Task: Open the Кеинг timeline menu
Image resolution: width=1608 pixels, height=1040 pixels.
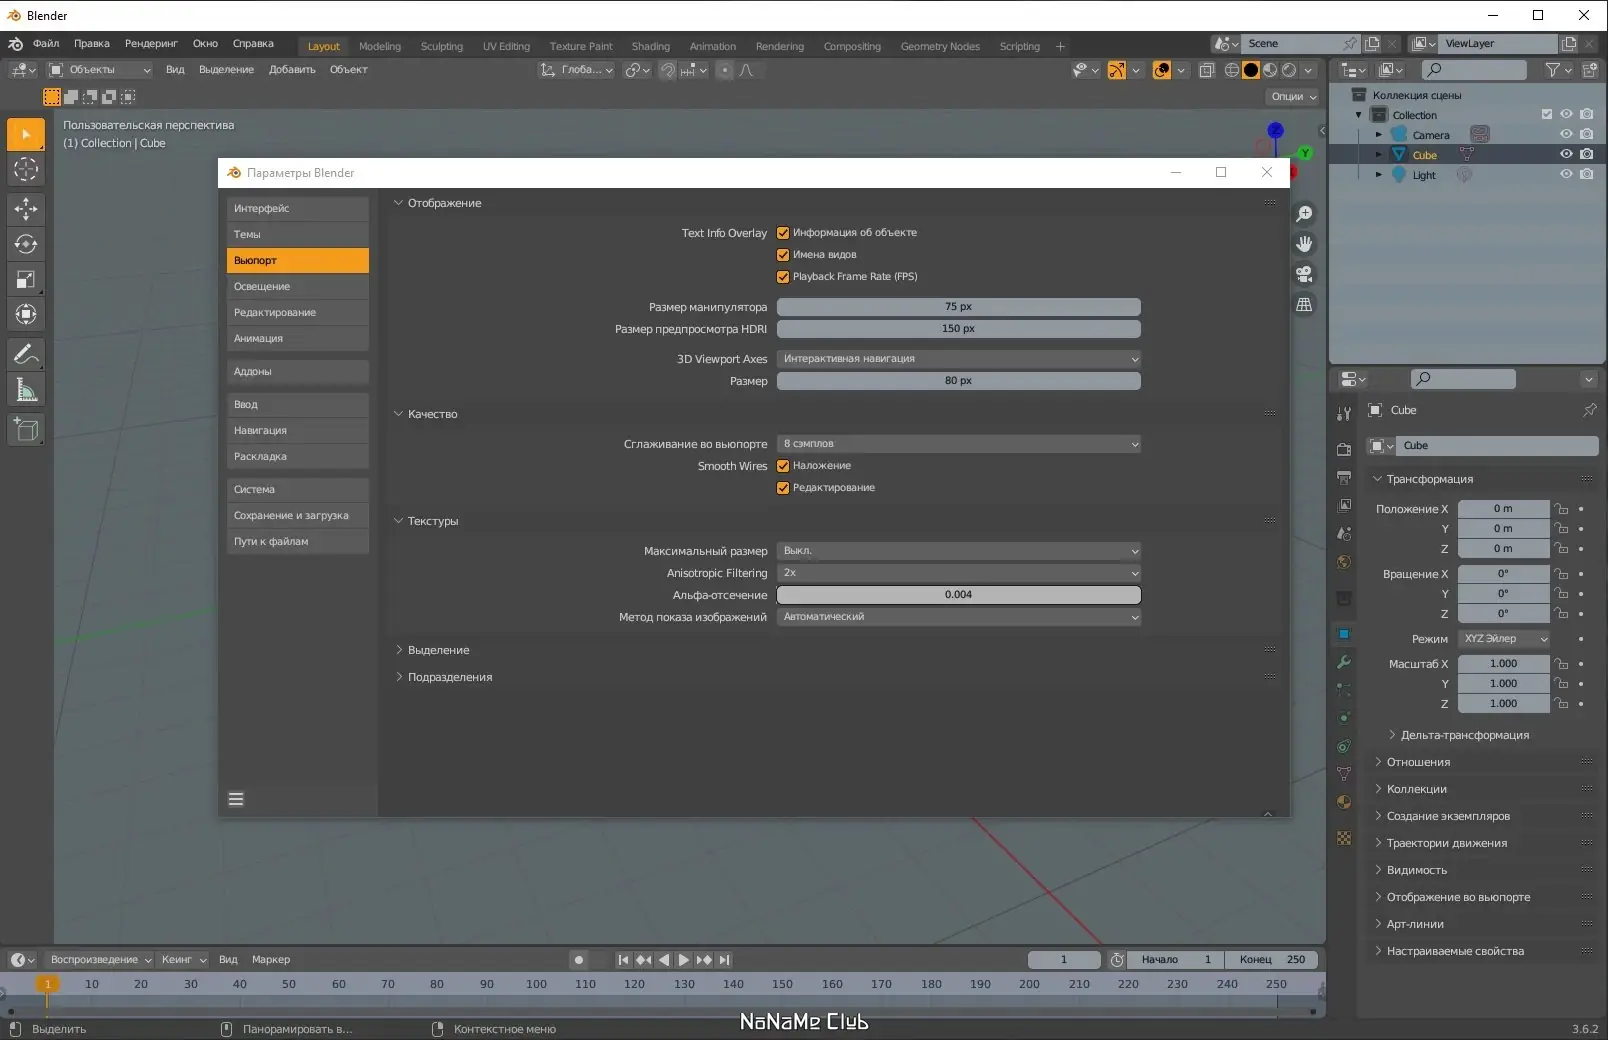Action: click(183, 960)
